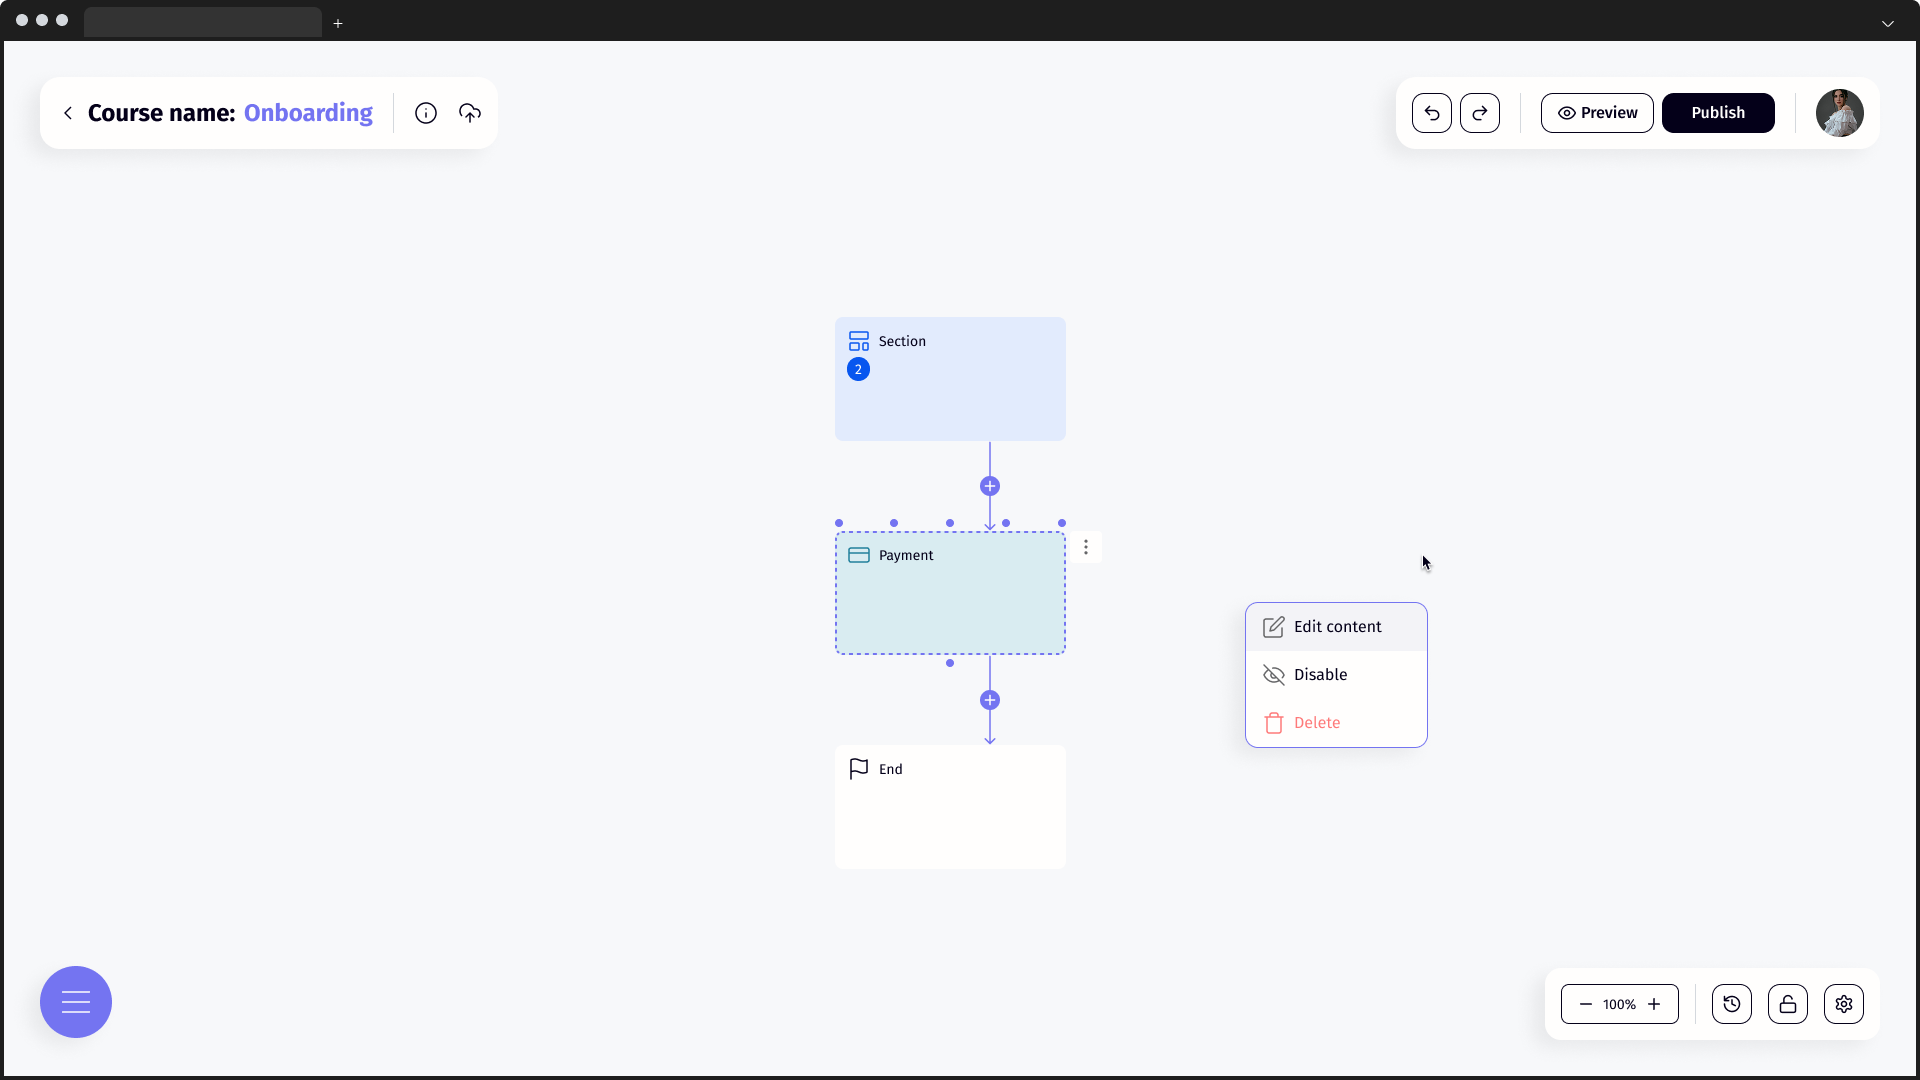Toggle the canvas lock icon

click(1787, 1004)
